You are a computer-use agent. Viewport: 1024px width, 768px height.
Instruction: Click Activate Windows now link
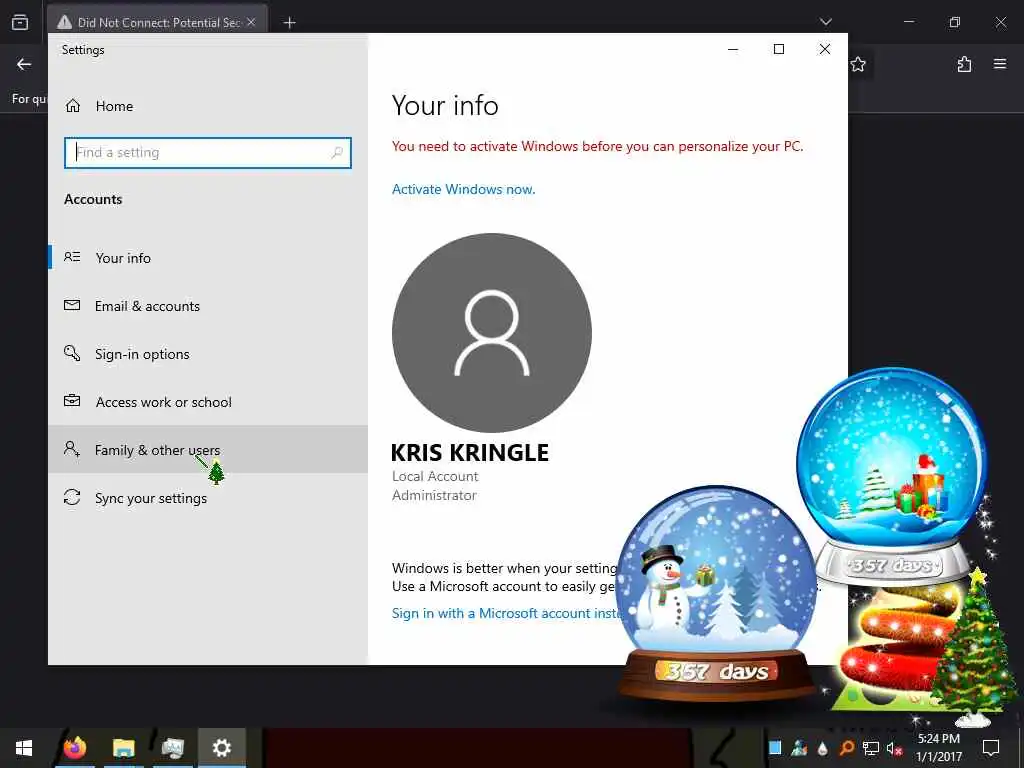pos(464,189)
